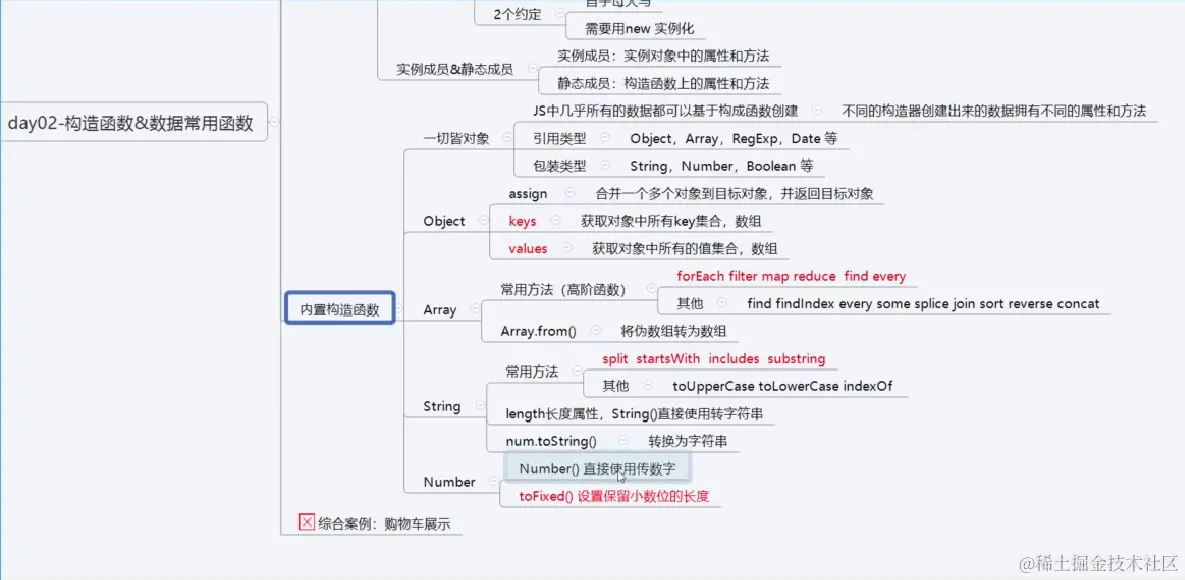Collapse the Array branch
Screen dimensions: 1185x580
pos(475,309)
